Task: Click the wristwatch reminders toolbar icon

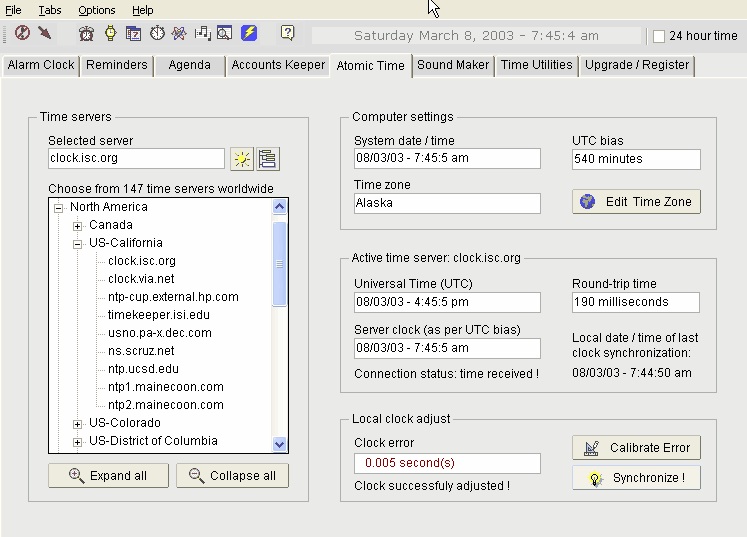Action: coord(110,34)
